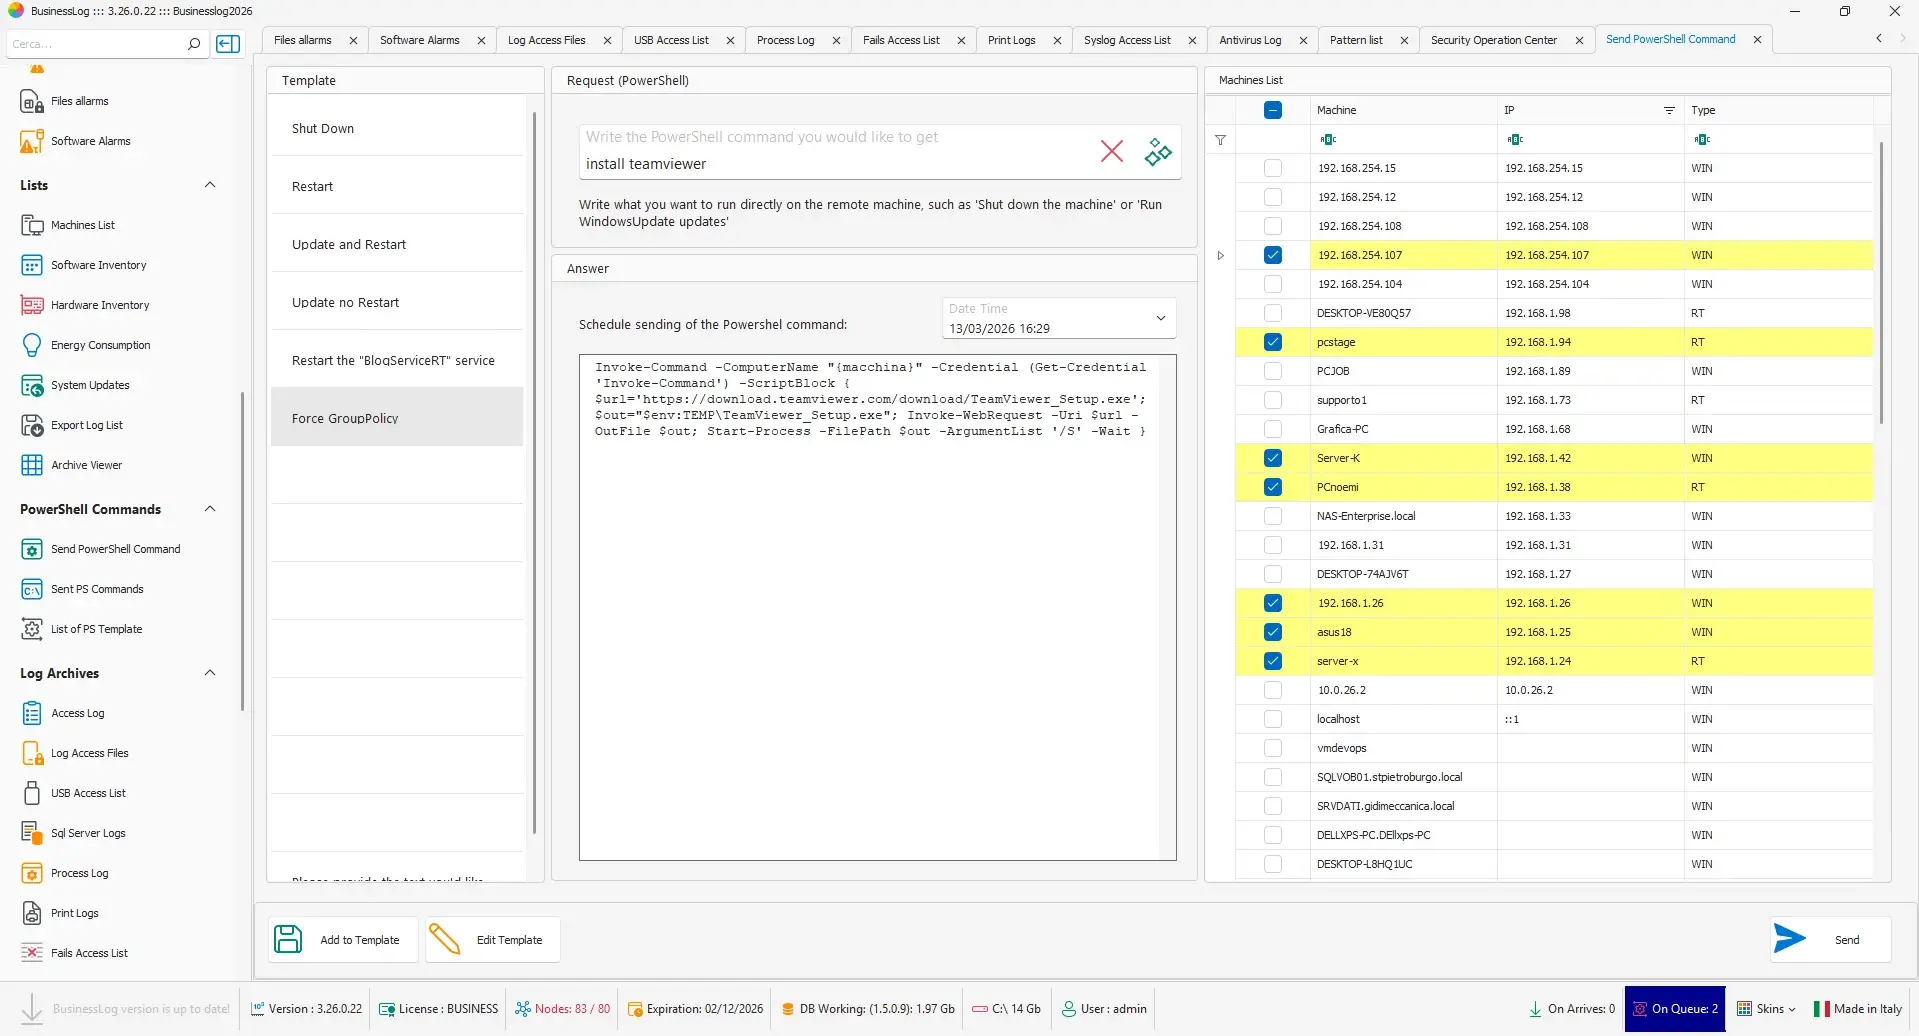Open System Updates sidebar icon
The image size is (1919, 1036).
click(32, 385)
